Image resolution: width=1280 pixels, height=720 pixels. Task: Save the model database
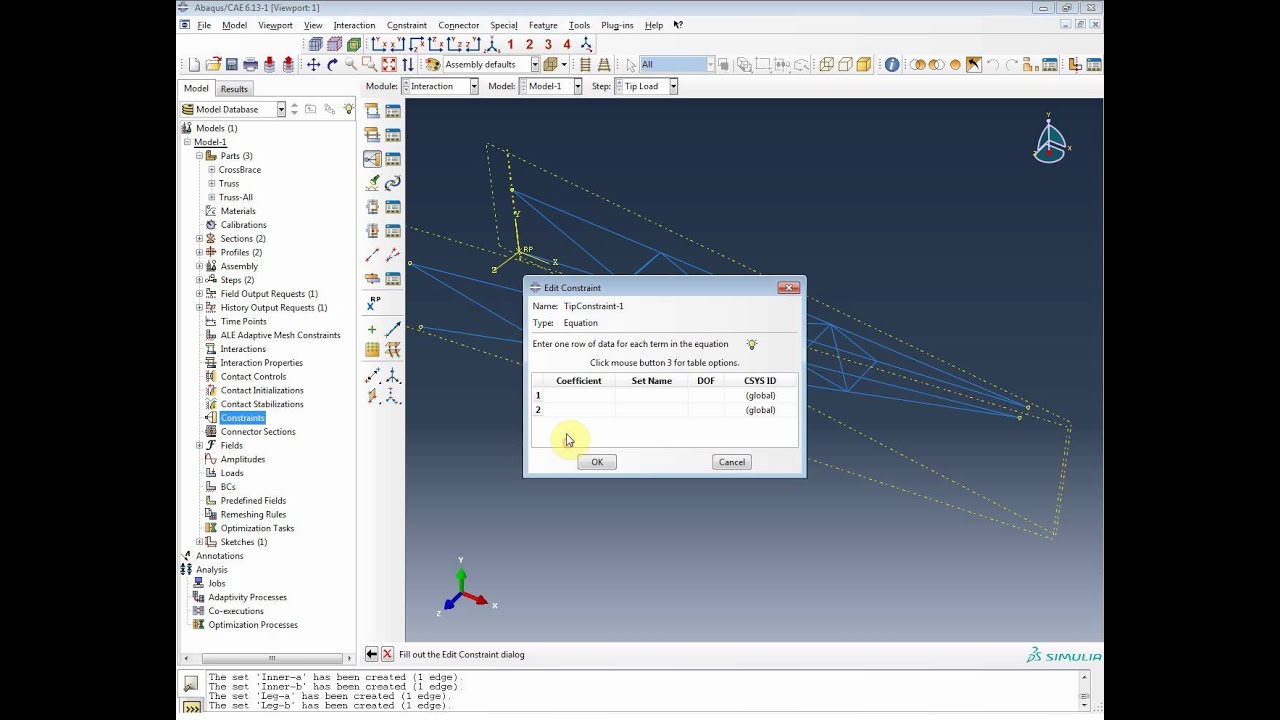(x=231, y=64)
